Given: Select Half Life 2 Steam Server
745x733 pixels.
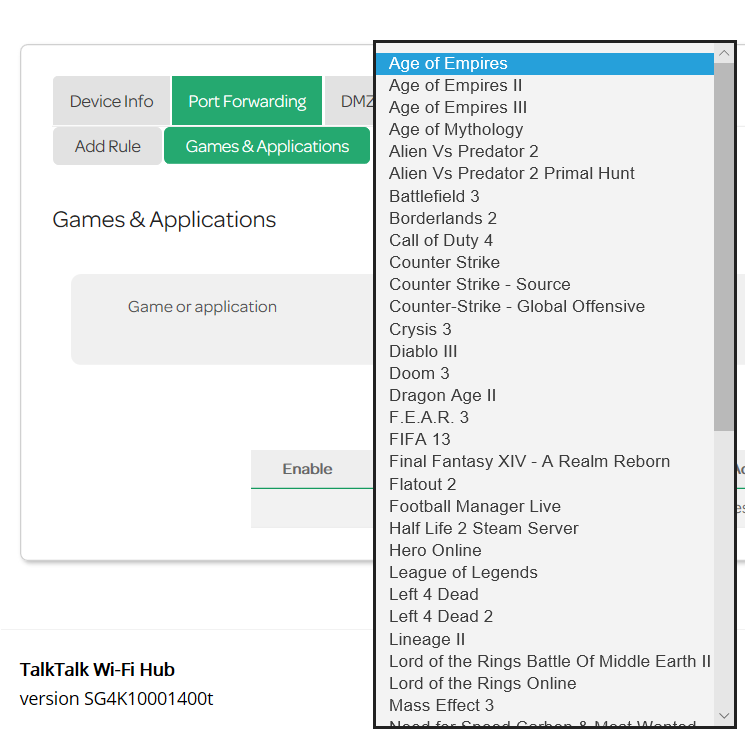Looking at the screenshot, I should [545, 528].
